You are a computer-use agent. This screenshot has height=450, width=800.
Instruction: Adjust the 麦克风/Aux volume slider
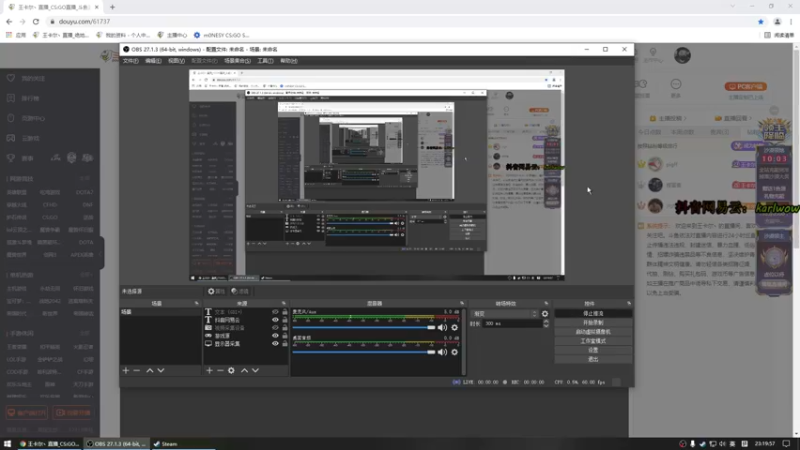364,328
